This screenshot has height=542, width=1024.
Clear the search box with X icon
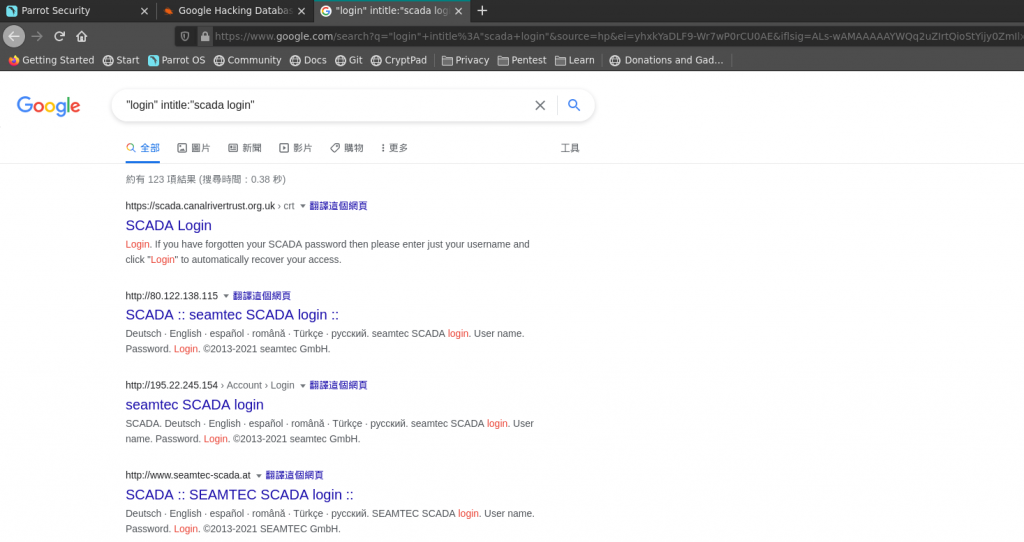(540, 105)
